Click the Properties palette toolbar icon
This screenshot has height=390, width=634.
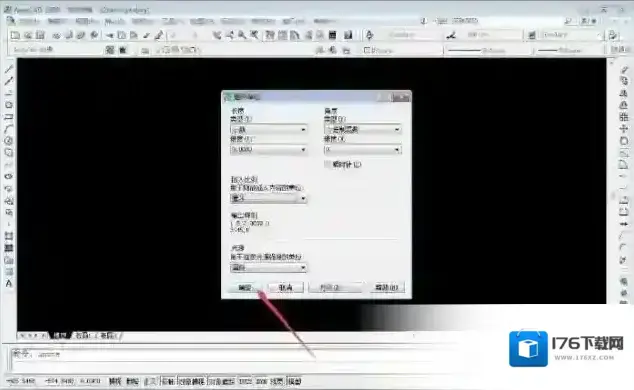pyautogui.click(x=270, y=36)
